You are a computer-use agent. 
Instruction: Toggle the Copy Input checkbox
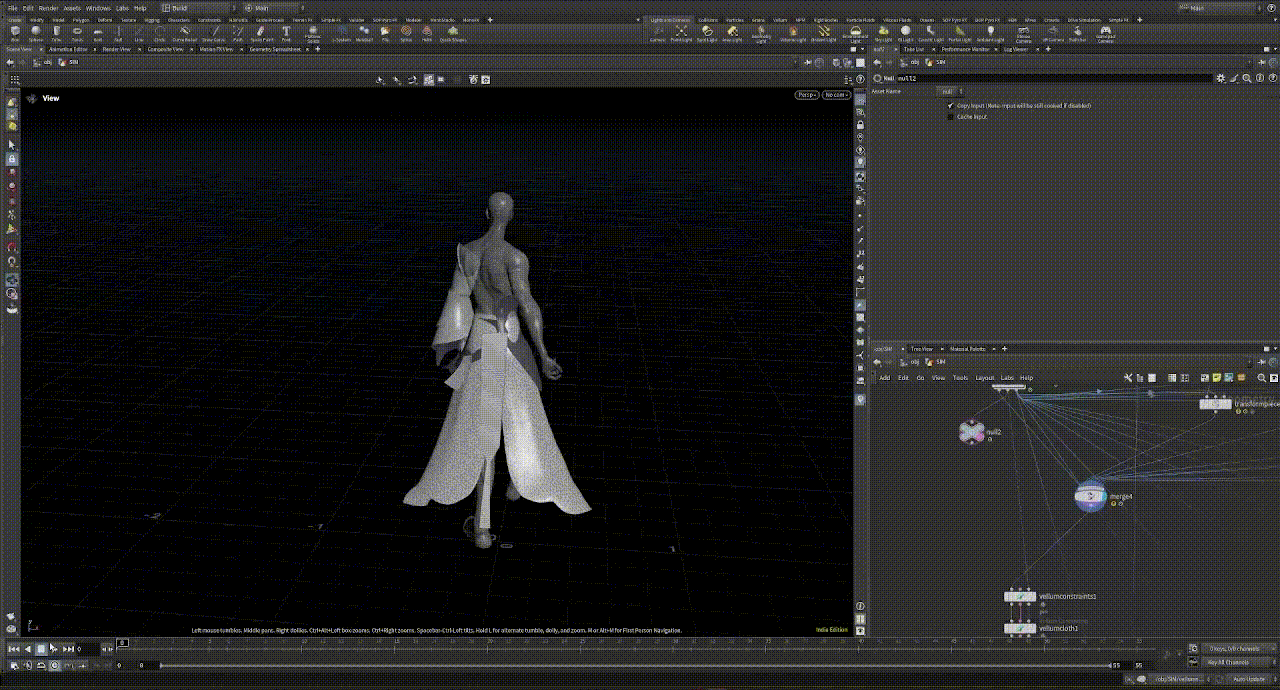(951, 105)
